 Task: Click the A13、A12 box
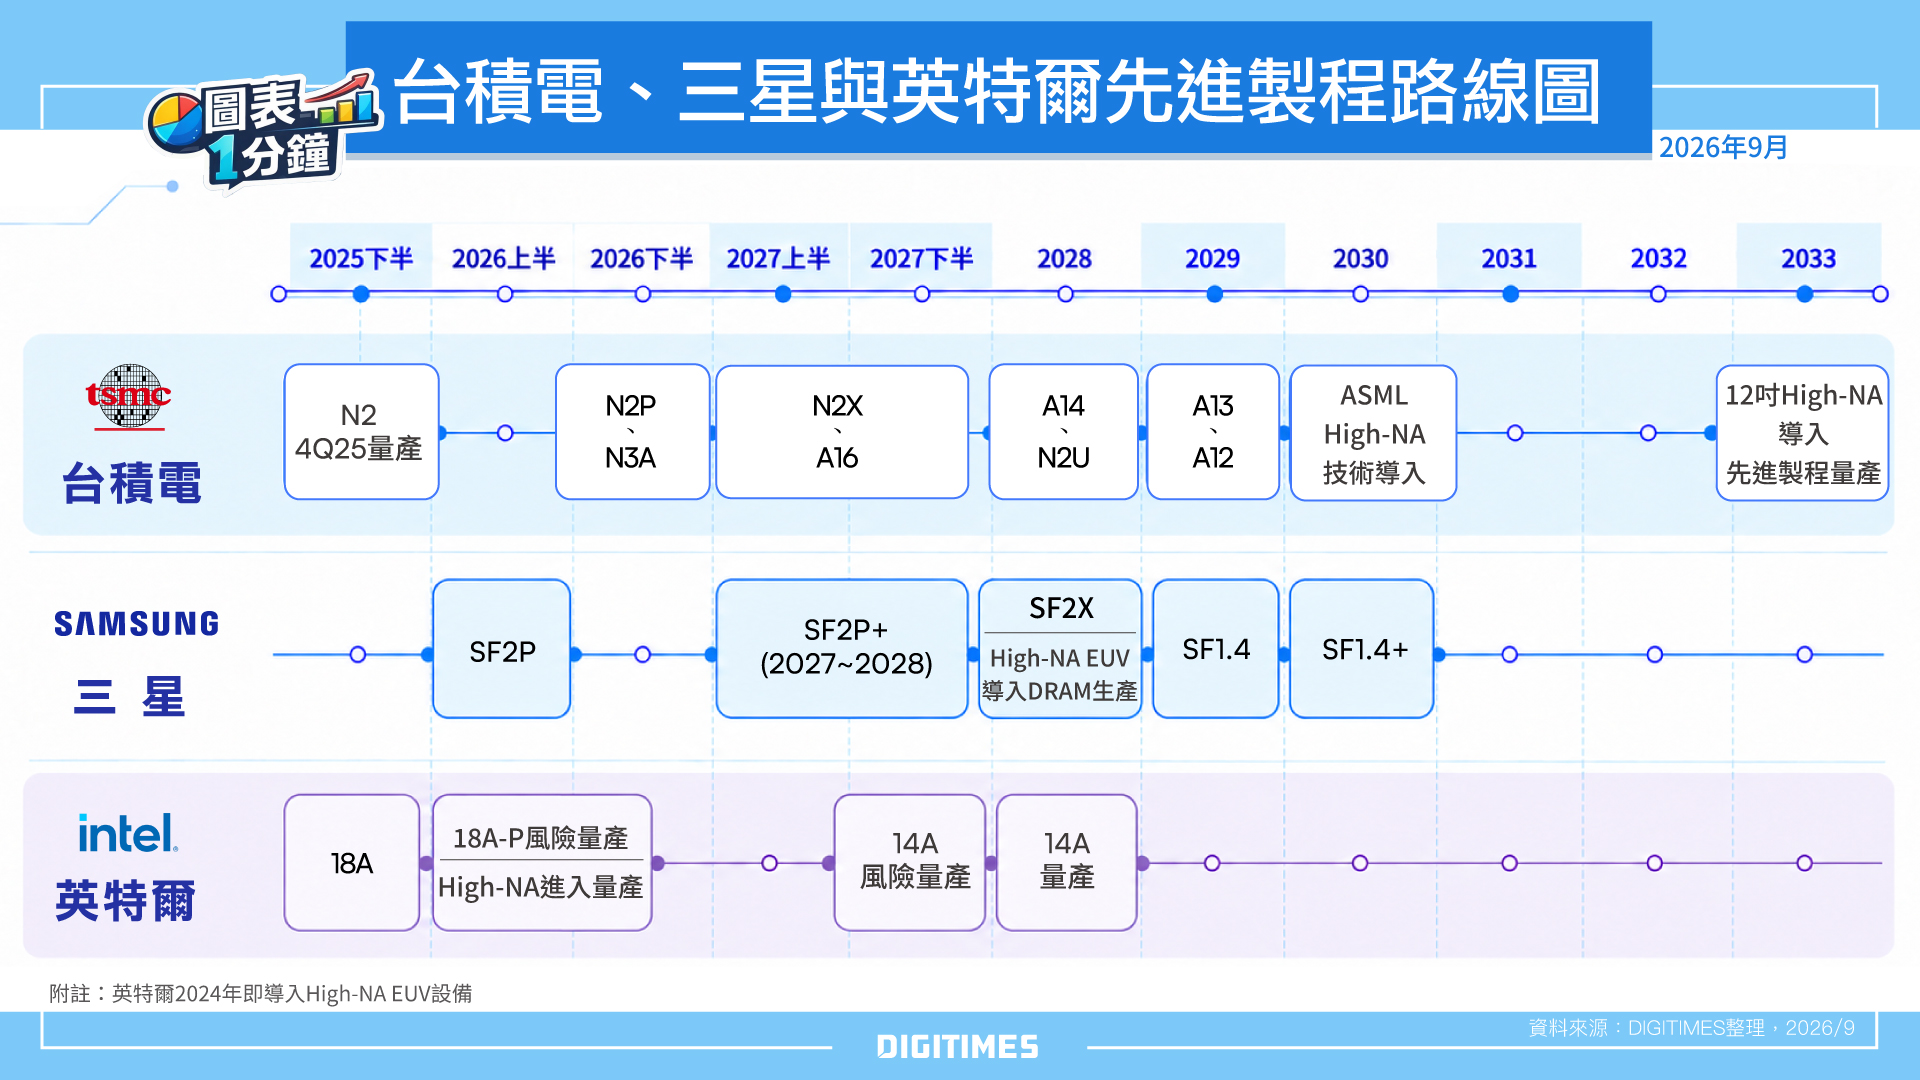pos(1213,432)
